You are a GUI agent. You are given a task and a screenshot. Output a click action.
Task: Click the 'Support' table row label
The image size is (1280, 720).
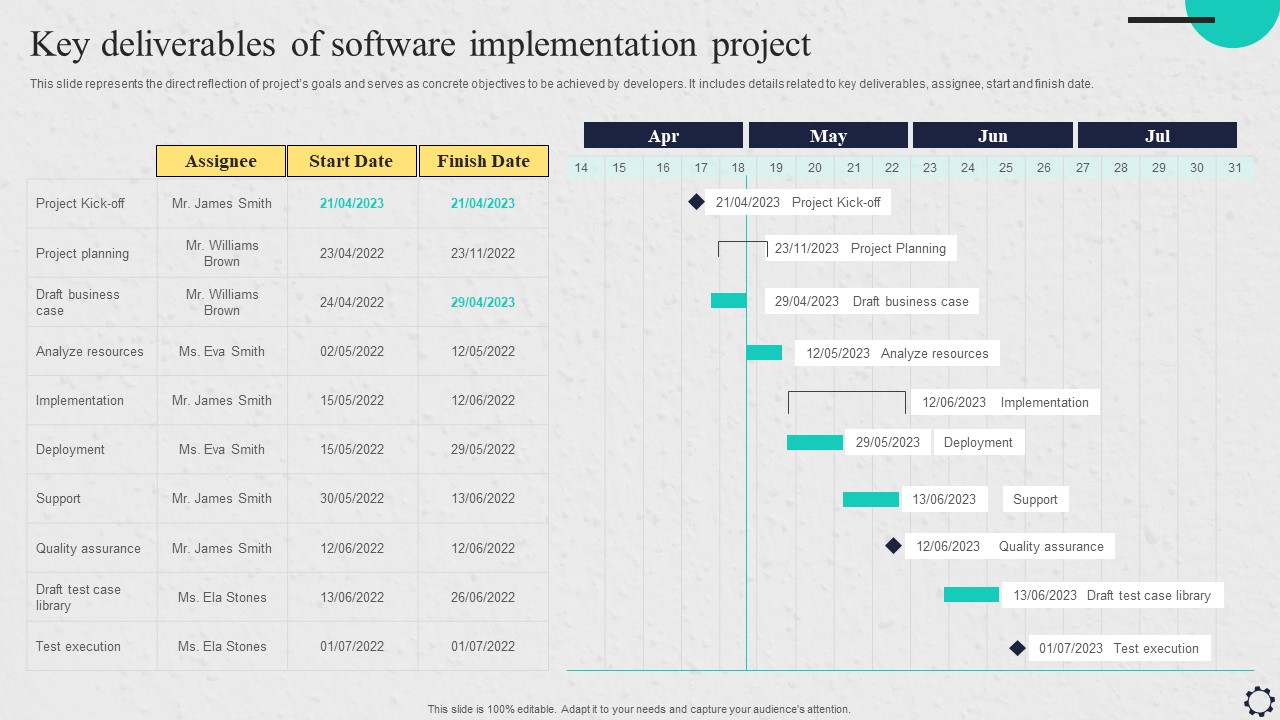[58, 498]
